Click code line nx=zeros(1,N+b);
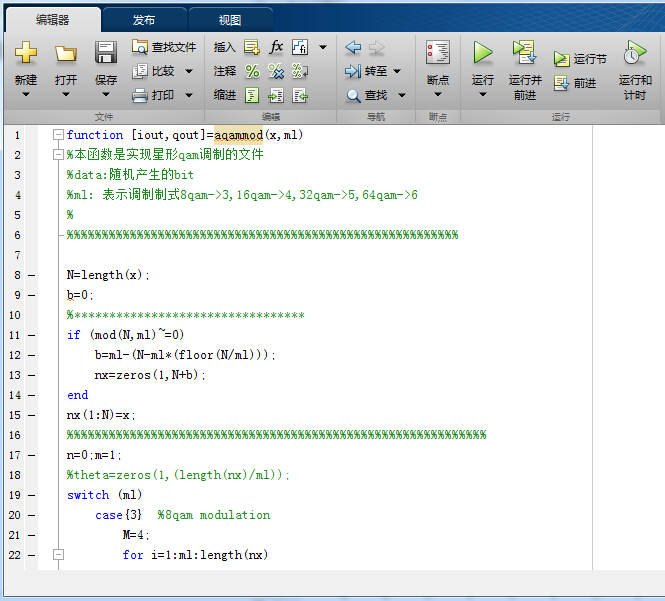The image size is (665, 601). coord(150,375)
